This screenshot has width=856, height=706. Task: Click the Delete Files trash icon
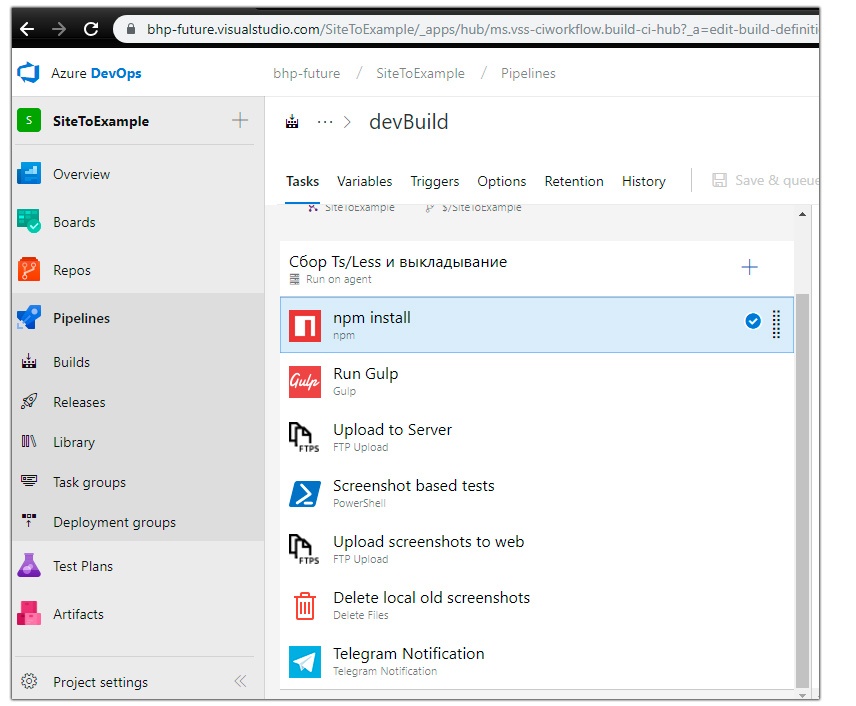[x=305, y=604]
